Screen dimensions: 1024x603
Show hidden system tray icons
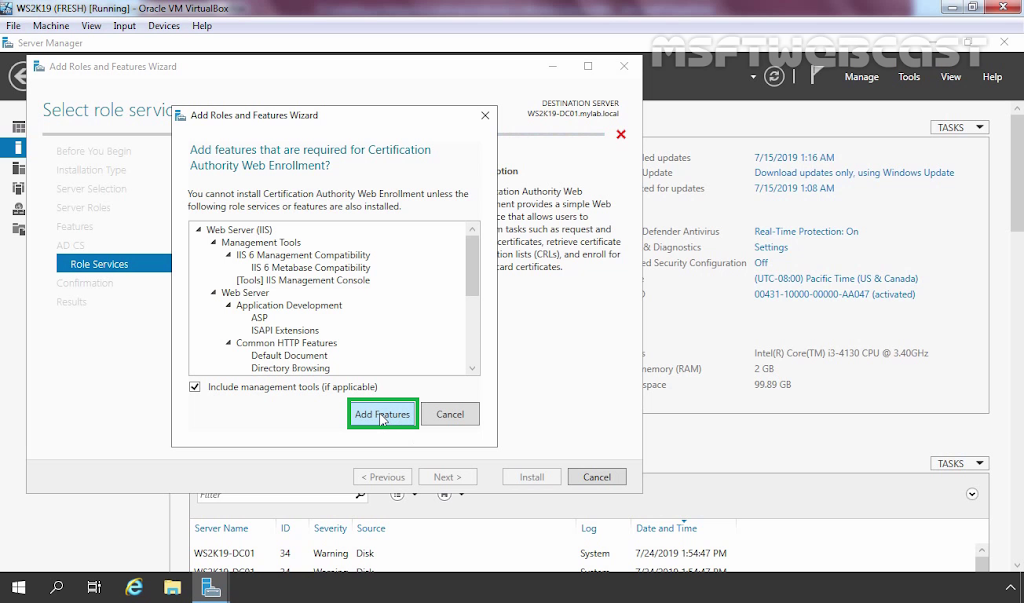(x=1011, y=588)
